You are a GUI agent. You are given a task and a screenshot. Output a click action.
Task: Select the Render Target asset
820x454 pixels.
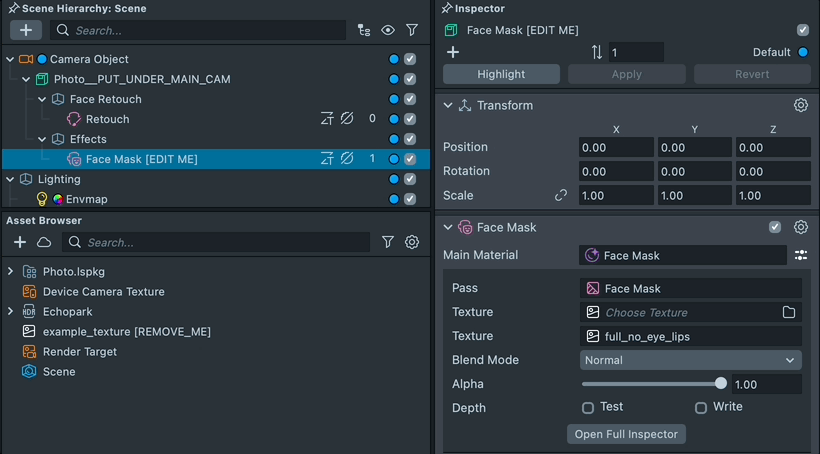pyautogui.click(x=79, y=351)
